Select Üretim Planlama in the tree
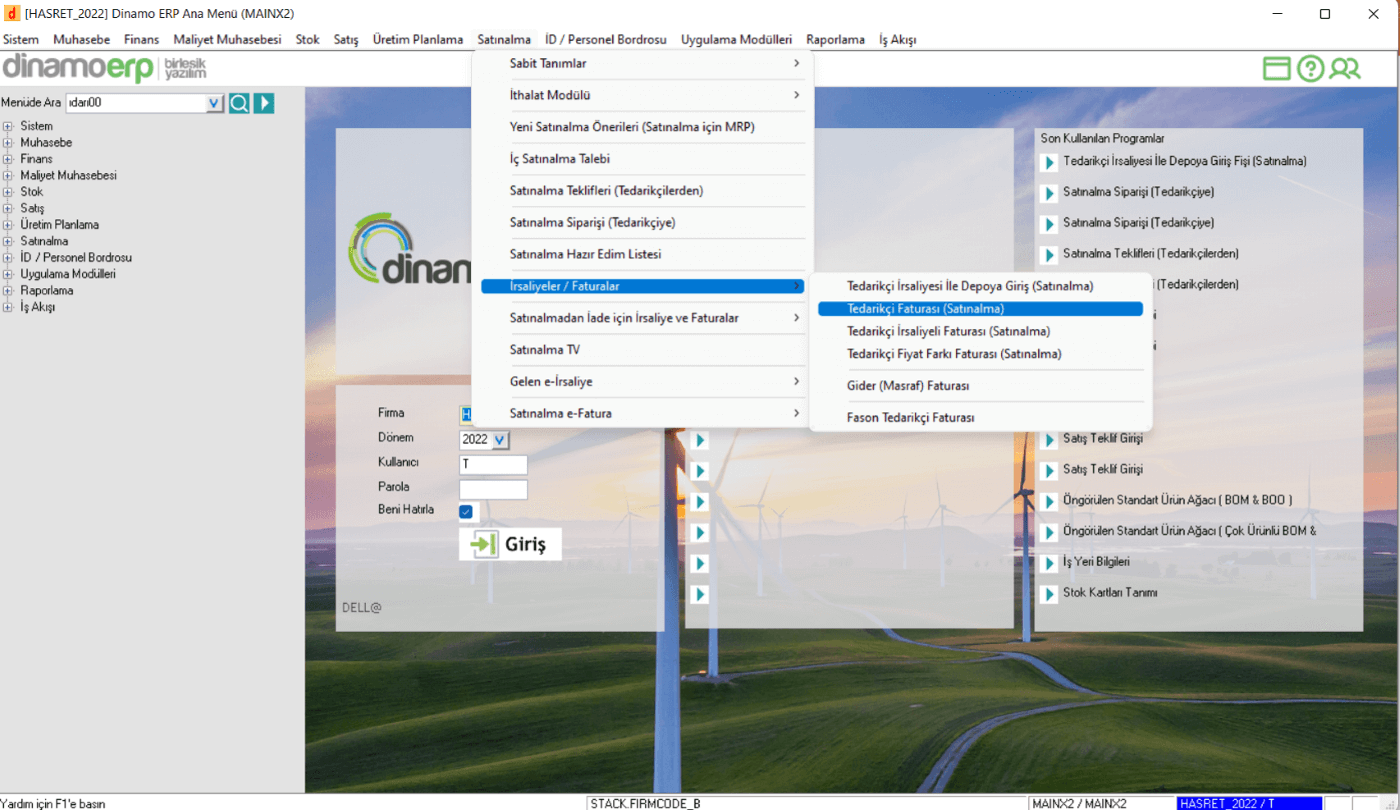Viewport: 1400px width, 810px height. (59, 225)
